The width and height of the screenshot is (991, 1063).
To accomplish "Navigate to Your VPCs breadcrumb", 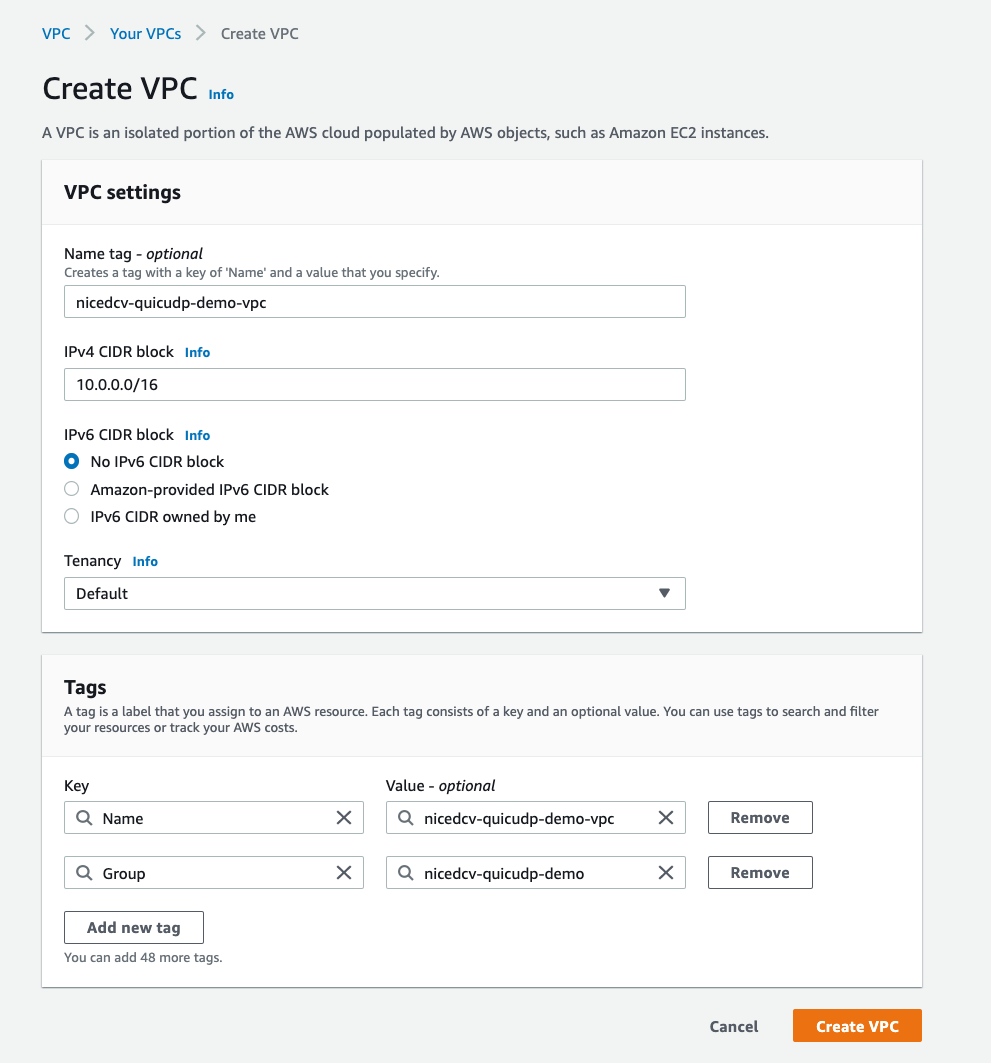I will [145, 33].
